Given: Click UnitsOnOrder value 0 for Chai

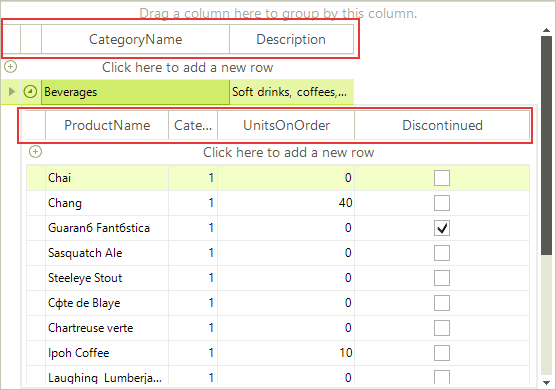Looking at the screenshot, I should click(286, 178).
